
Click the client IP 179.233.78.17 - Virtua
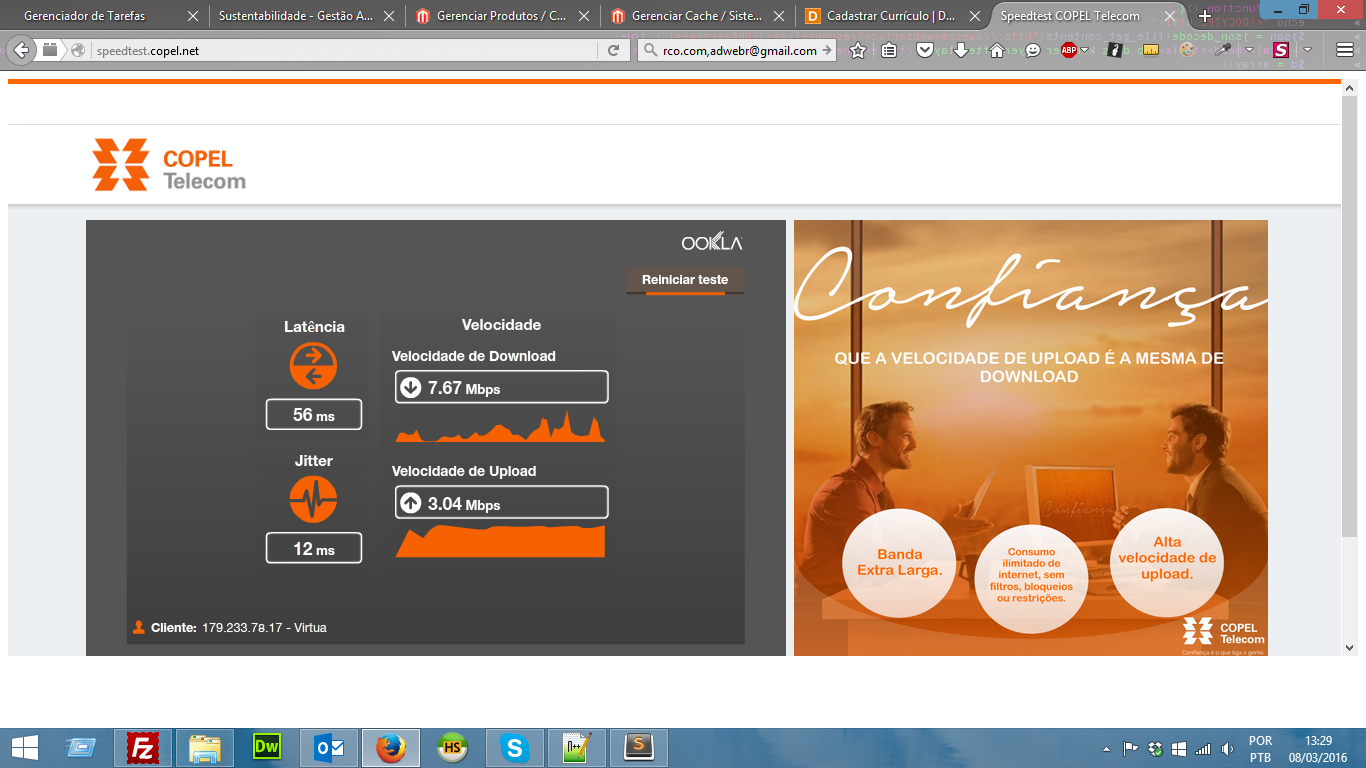264,628
